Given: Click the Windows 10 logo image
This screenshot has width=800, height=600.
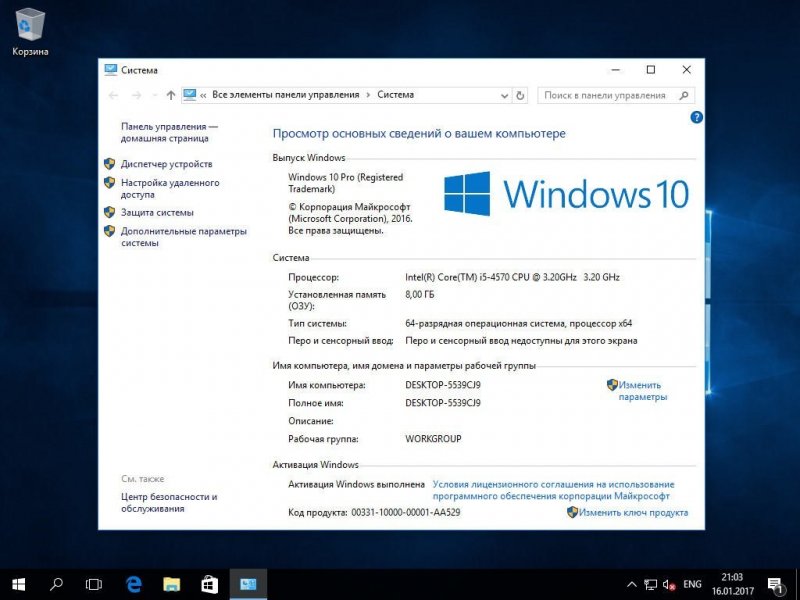Looking at the screenshot, I should point(566,194).
